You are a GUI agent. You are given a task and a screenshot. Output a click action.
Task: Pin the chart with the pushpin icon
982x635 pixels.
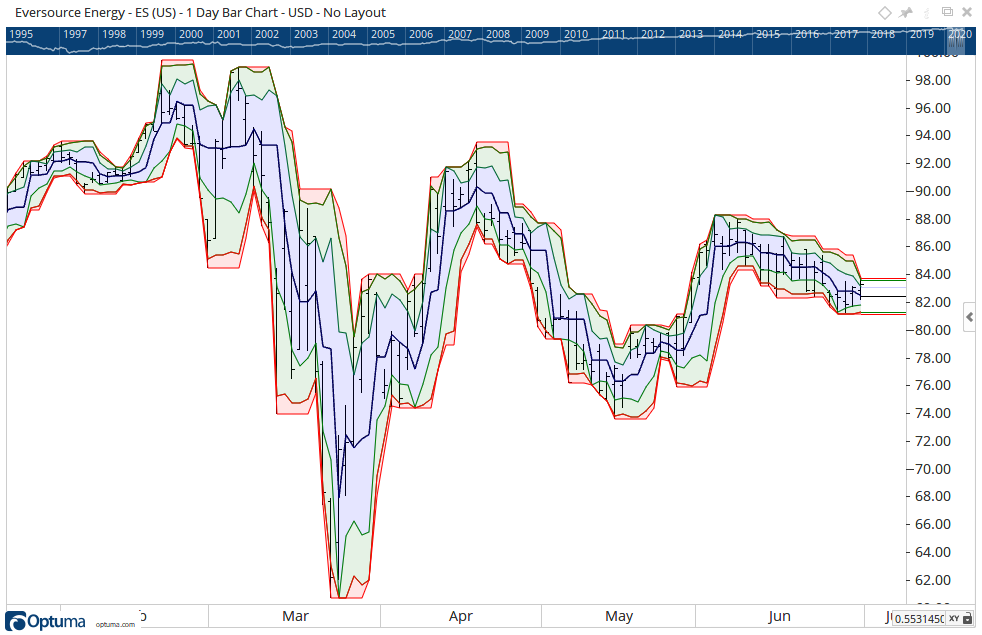click(906, 13)
